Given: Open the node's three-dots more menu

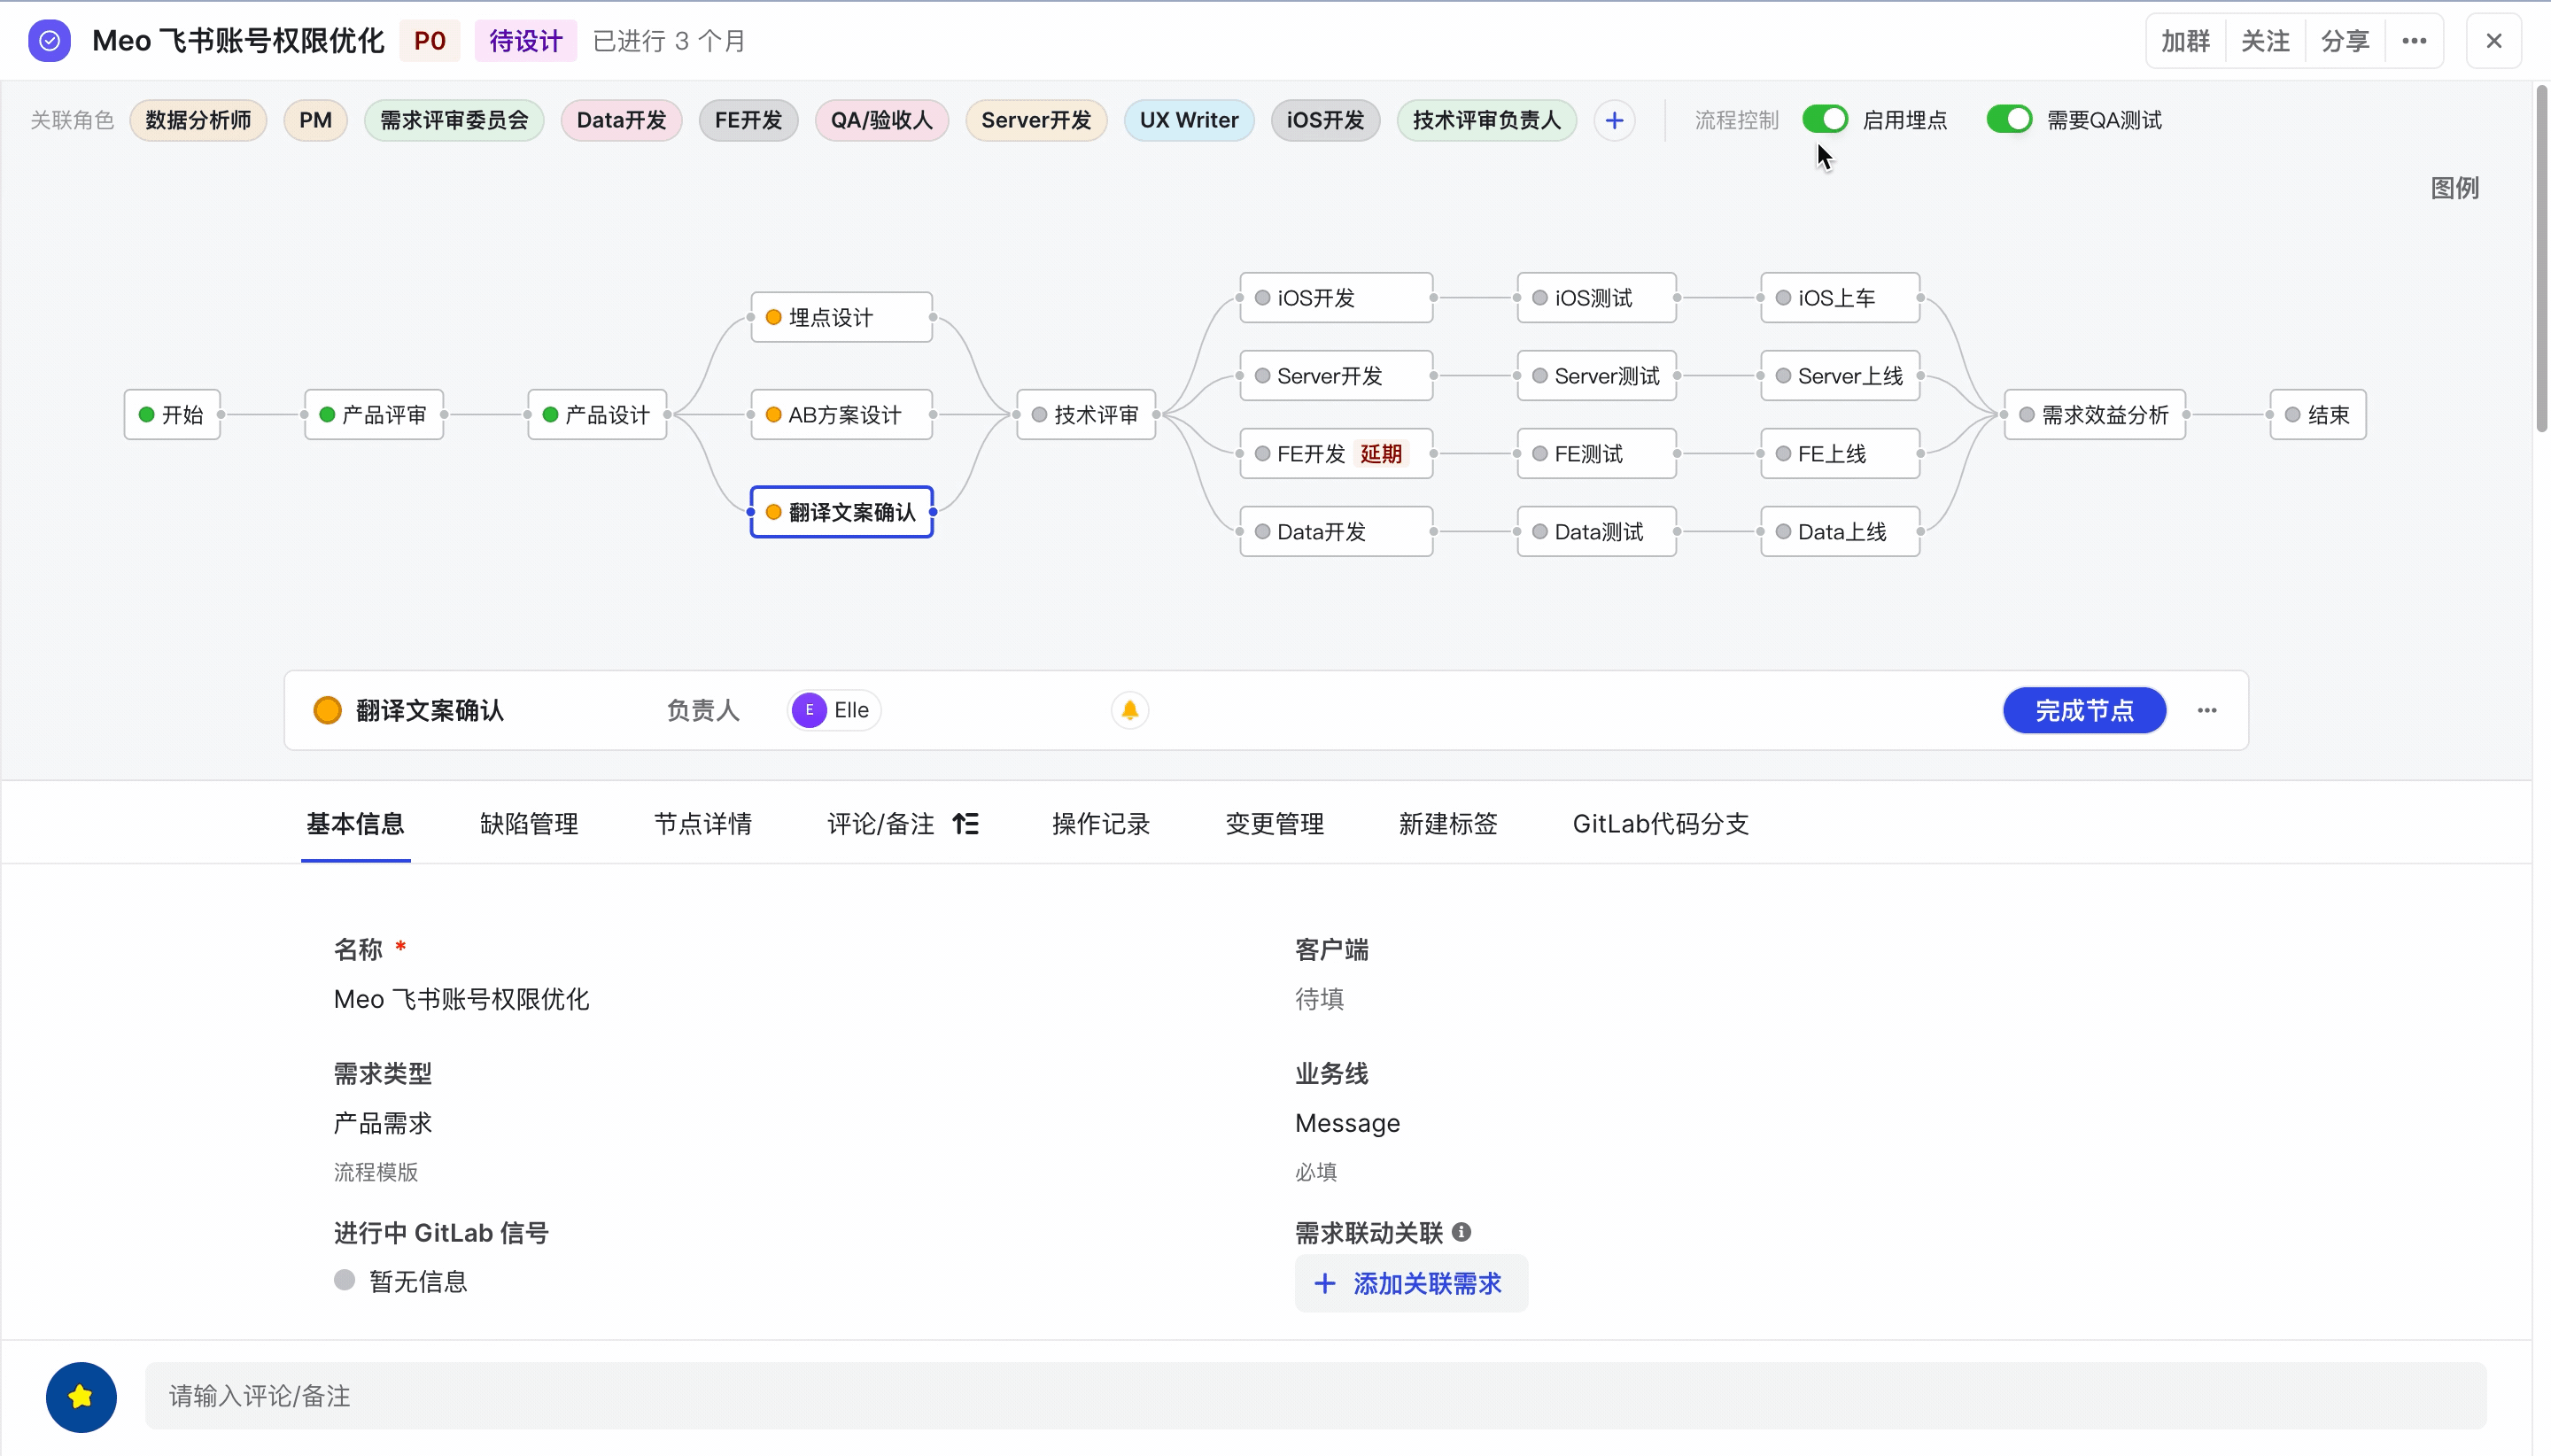Looking at the screenshot, I should click(2207, 710).
